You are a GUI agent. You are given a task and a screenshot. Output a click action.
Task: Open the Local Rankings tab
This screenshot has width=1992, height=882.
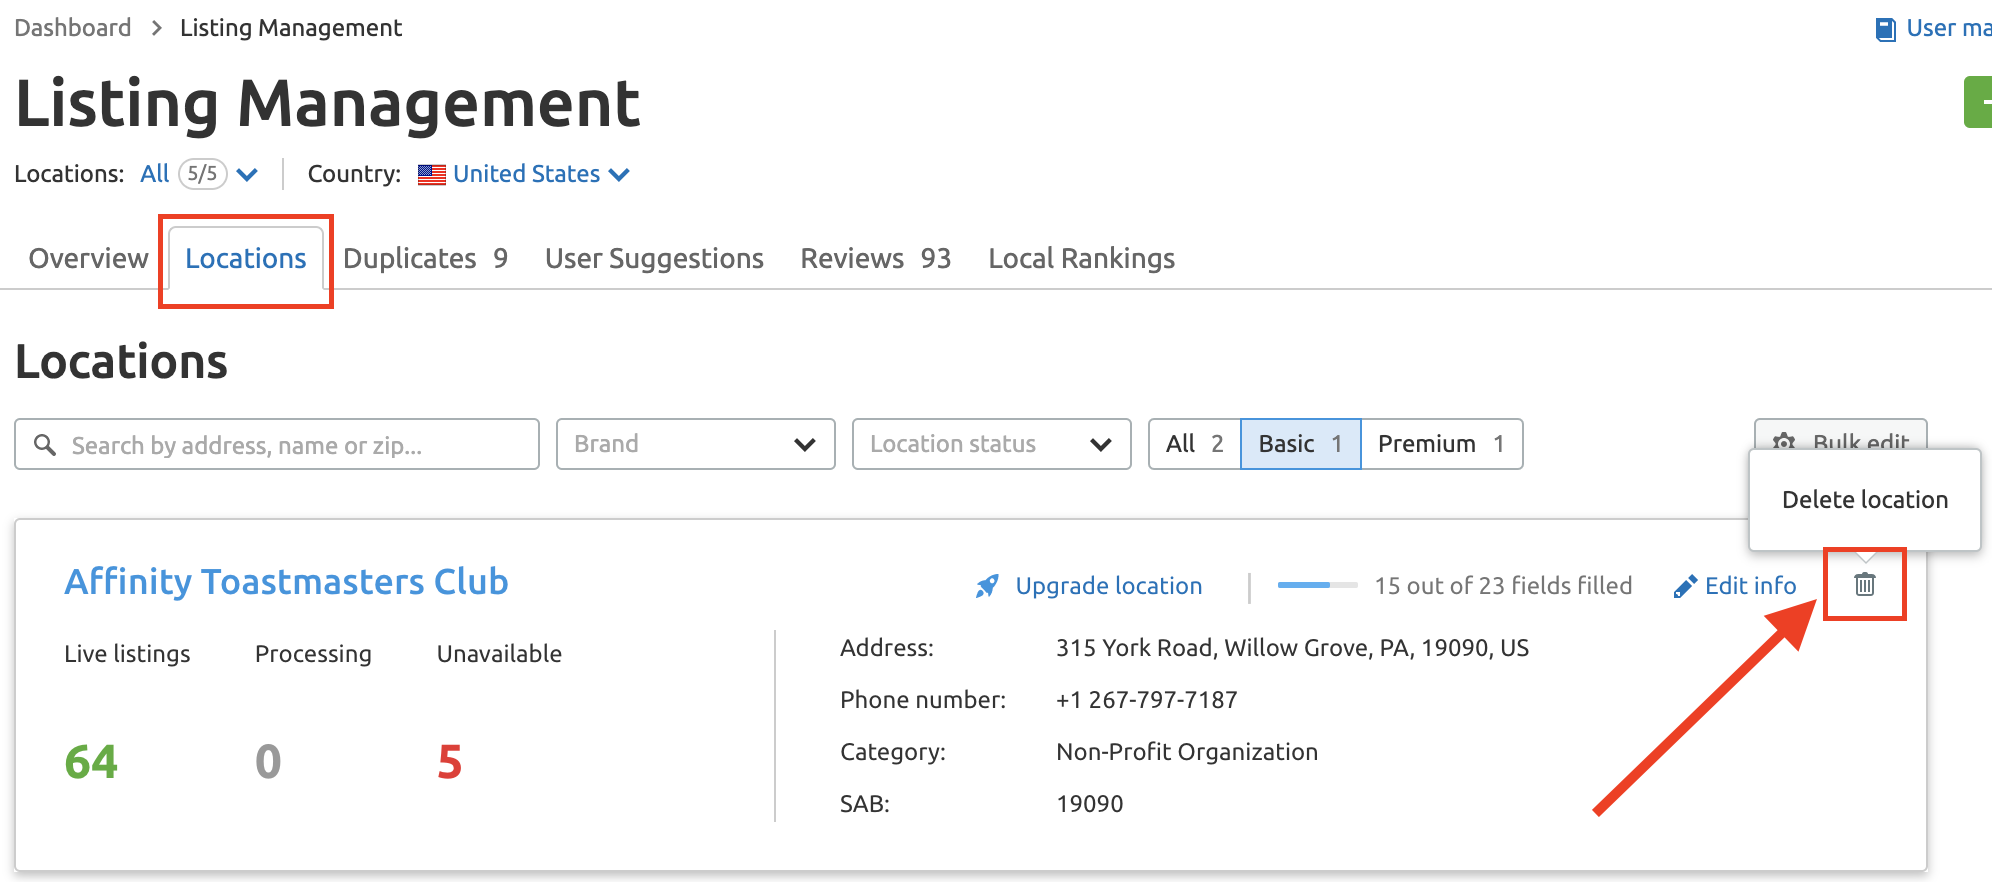(1081, 258)
